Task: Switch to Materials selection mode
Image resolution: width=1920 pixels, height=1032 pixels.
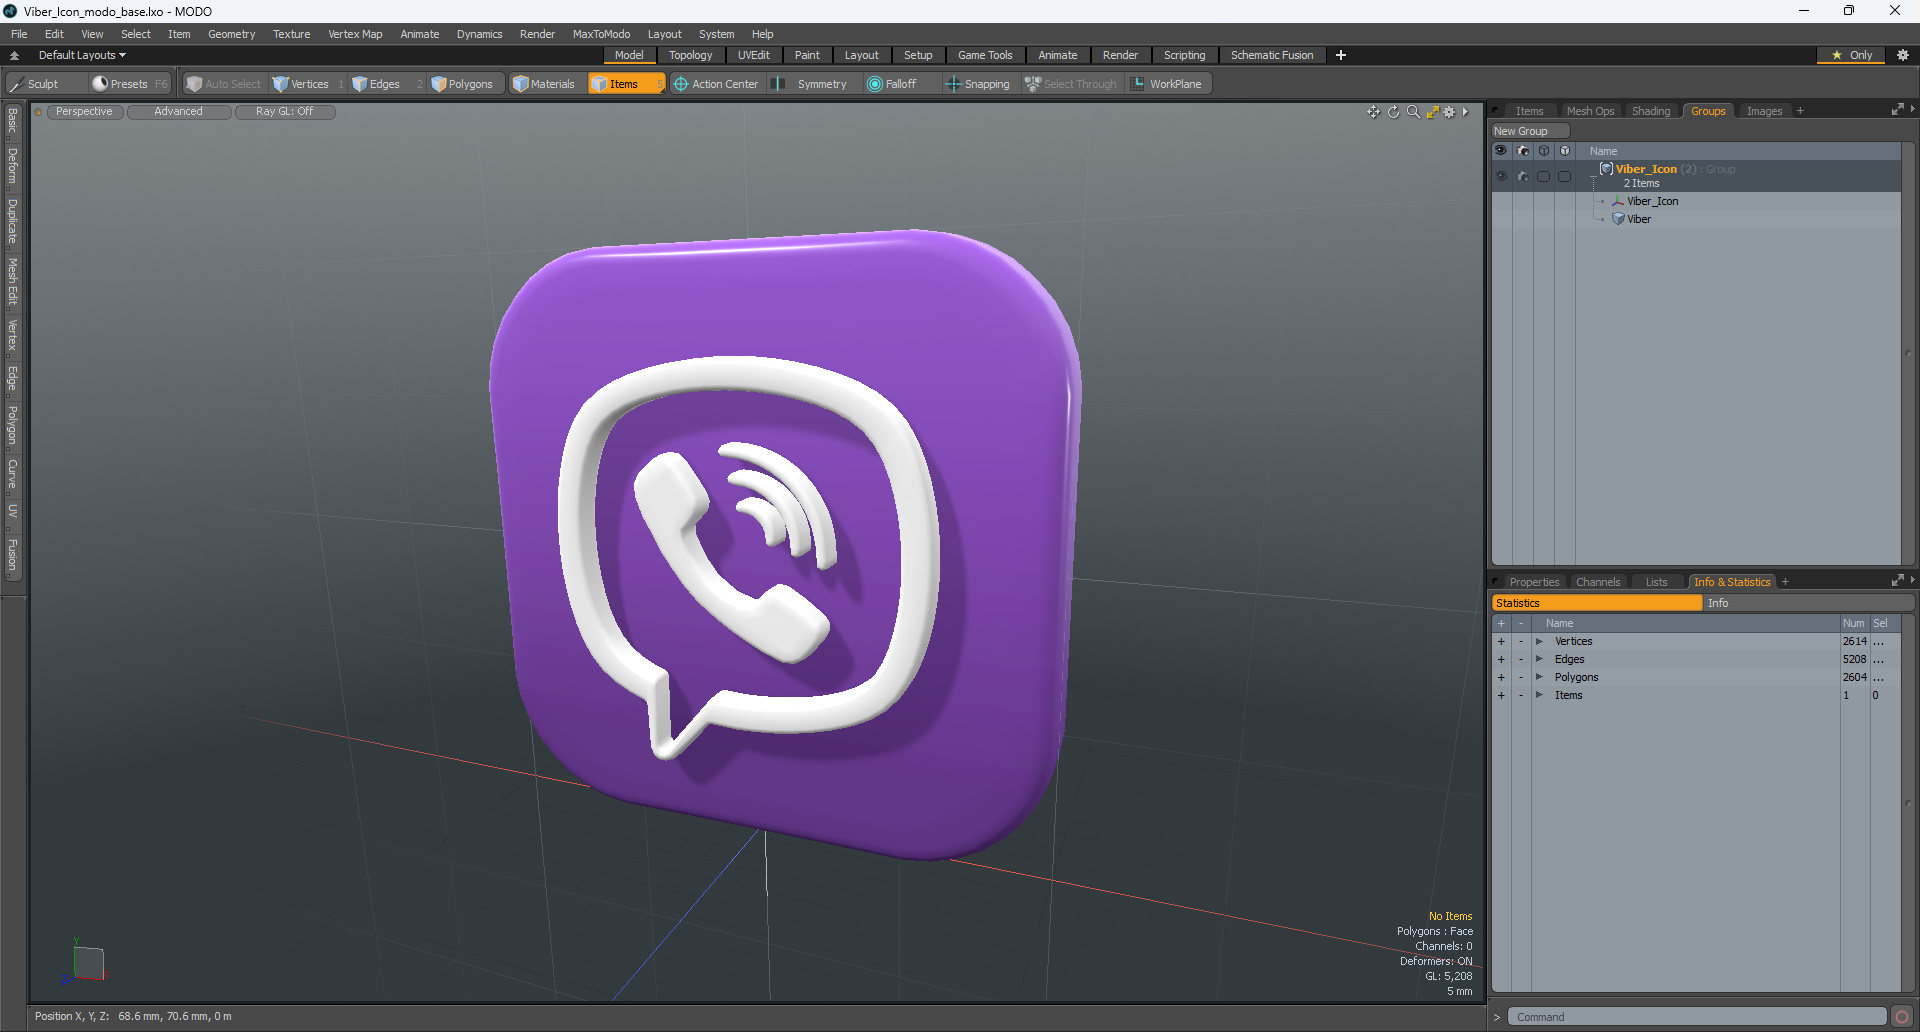Action: click(x=545, y=84)
